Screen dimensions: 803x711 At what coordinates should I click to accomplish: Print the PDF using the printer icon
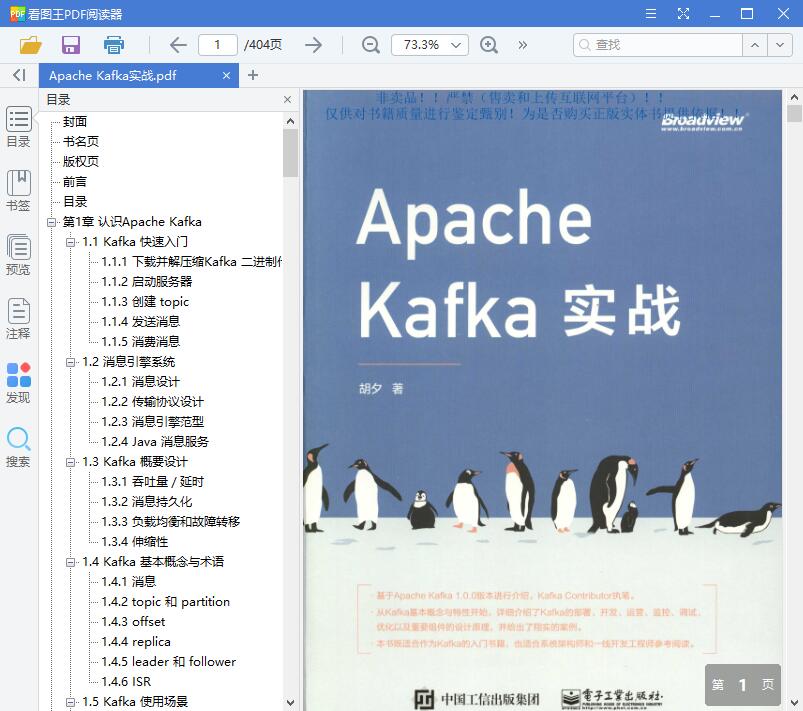point(114,45)
